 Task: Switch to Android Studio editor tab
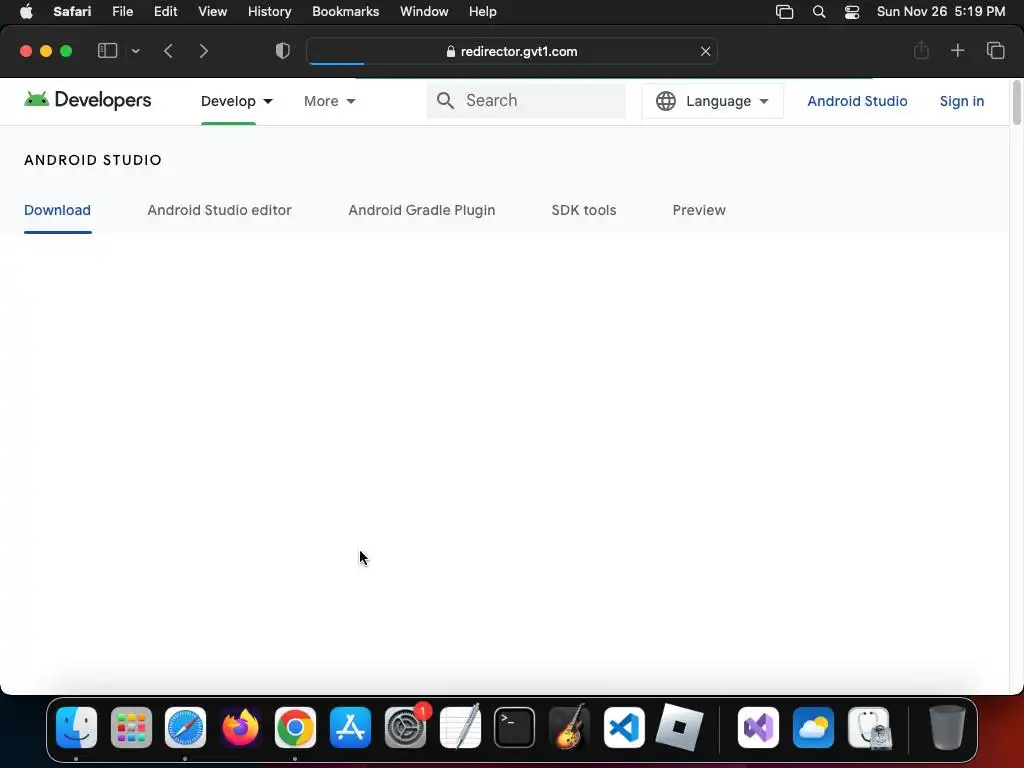click(x=219, y=210)
